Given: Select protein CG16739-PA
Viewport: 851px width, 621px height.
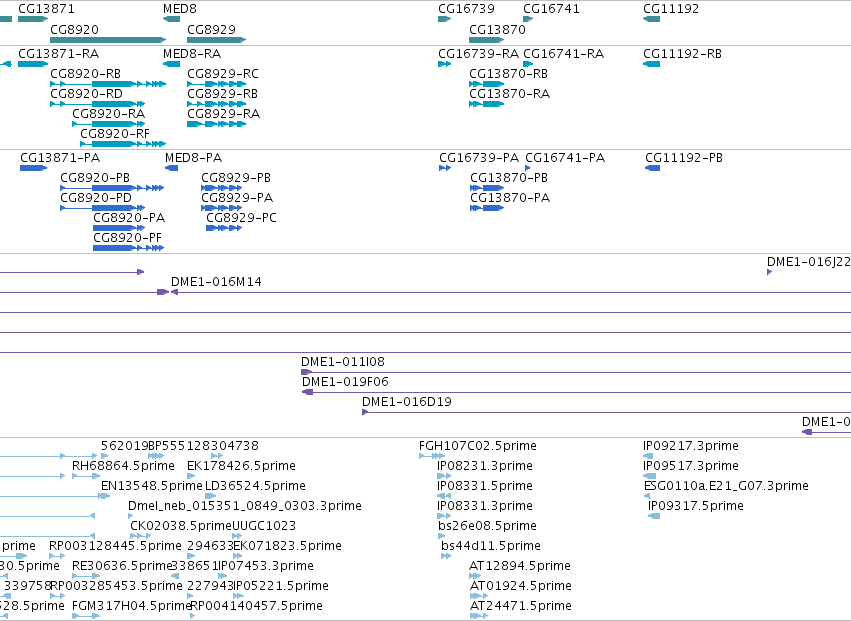Looking at the screenshot, I should click(x=479, y=158).
